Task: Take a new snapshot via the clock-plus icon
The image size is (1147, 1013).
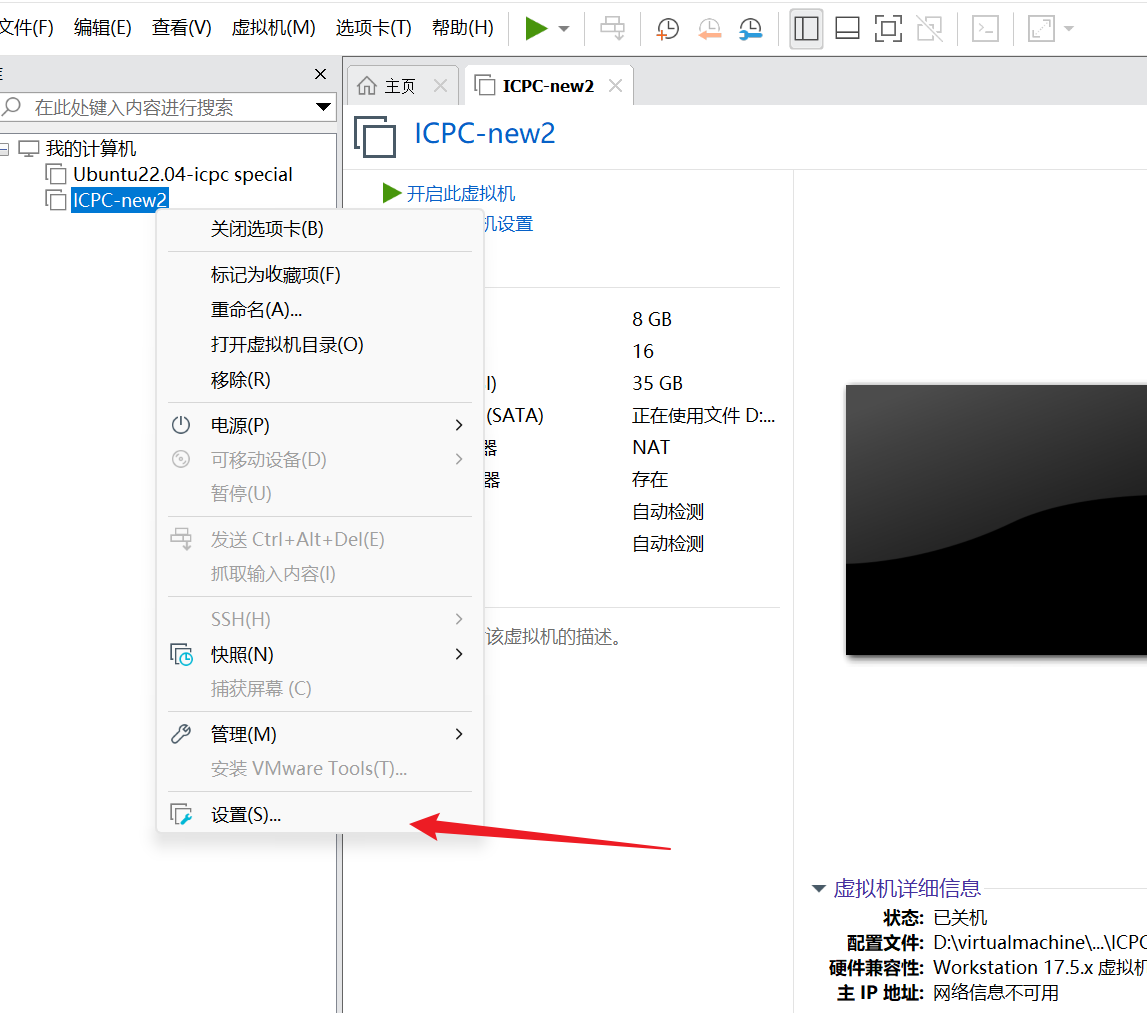Action: [666, 27]
